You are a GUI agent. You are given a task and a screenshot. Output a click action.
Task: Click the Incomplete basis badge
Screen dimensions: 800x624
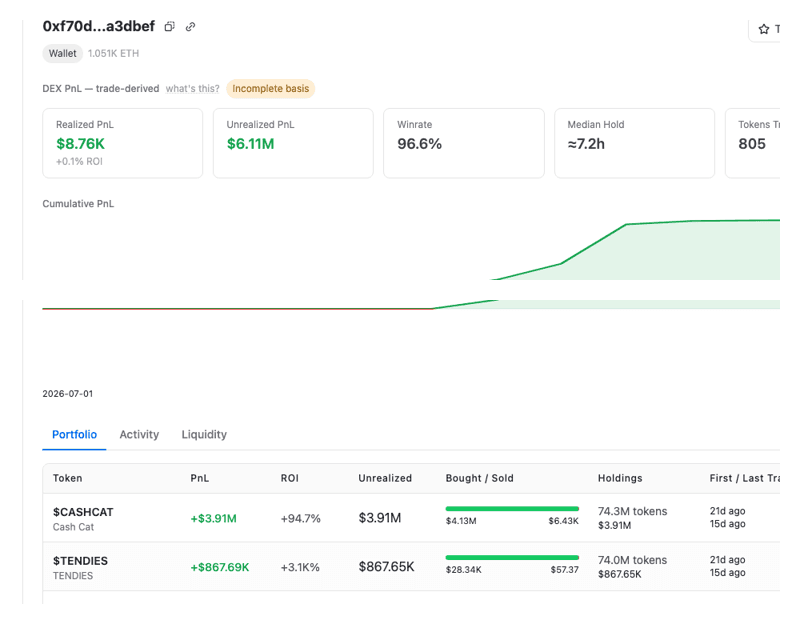(x=270, y=89)
